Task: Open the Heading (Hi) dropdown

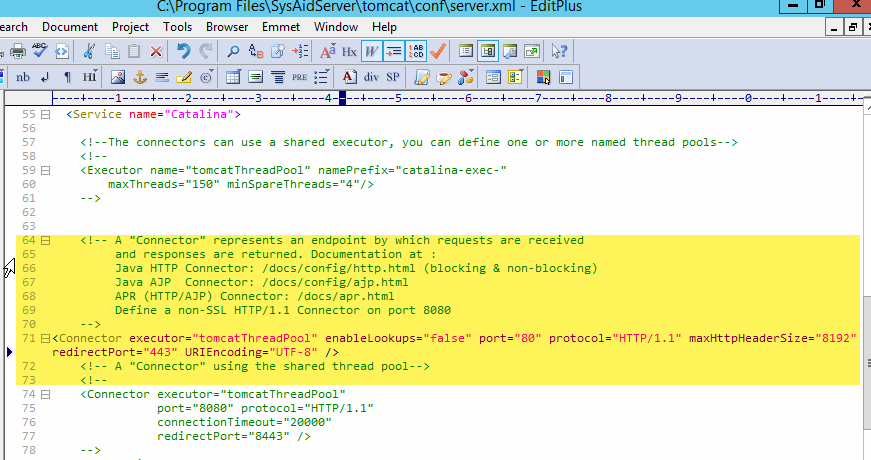Action: [89, 77]
